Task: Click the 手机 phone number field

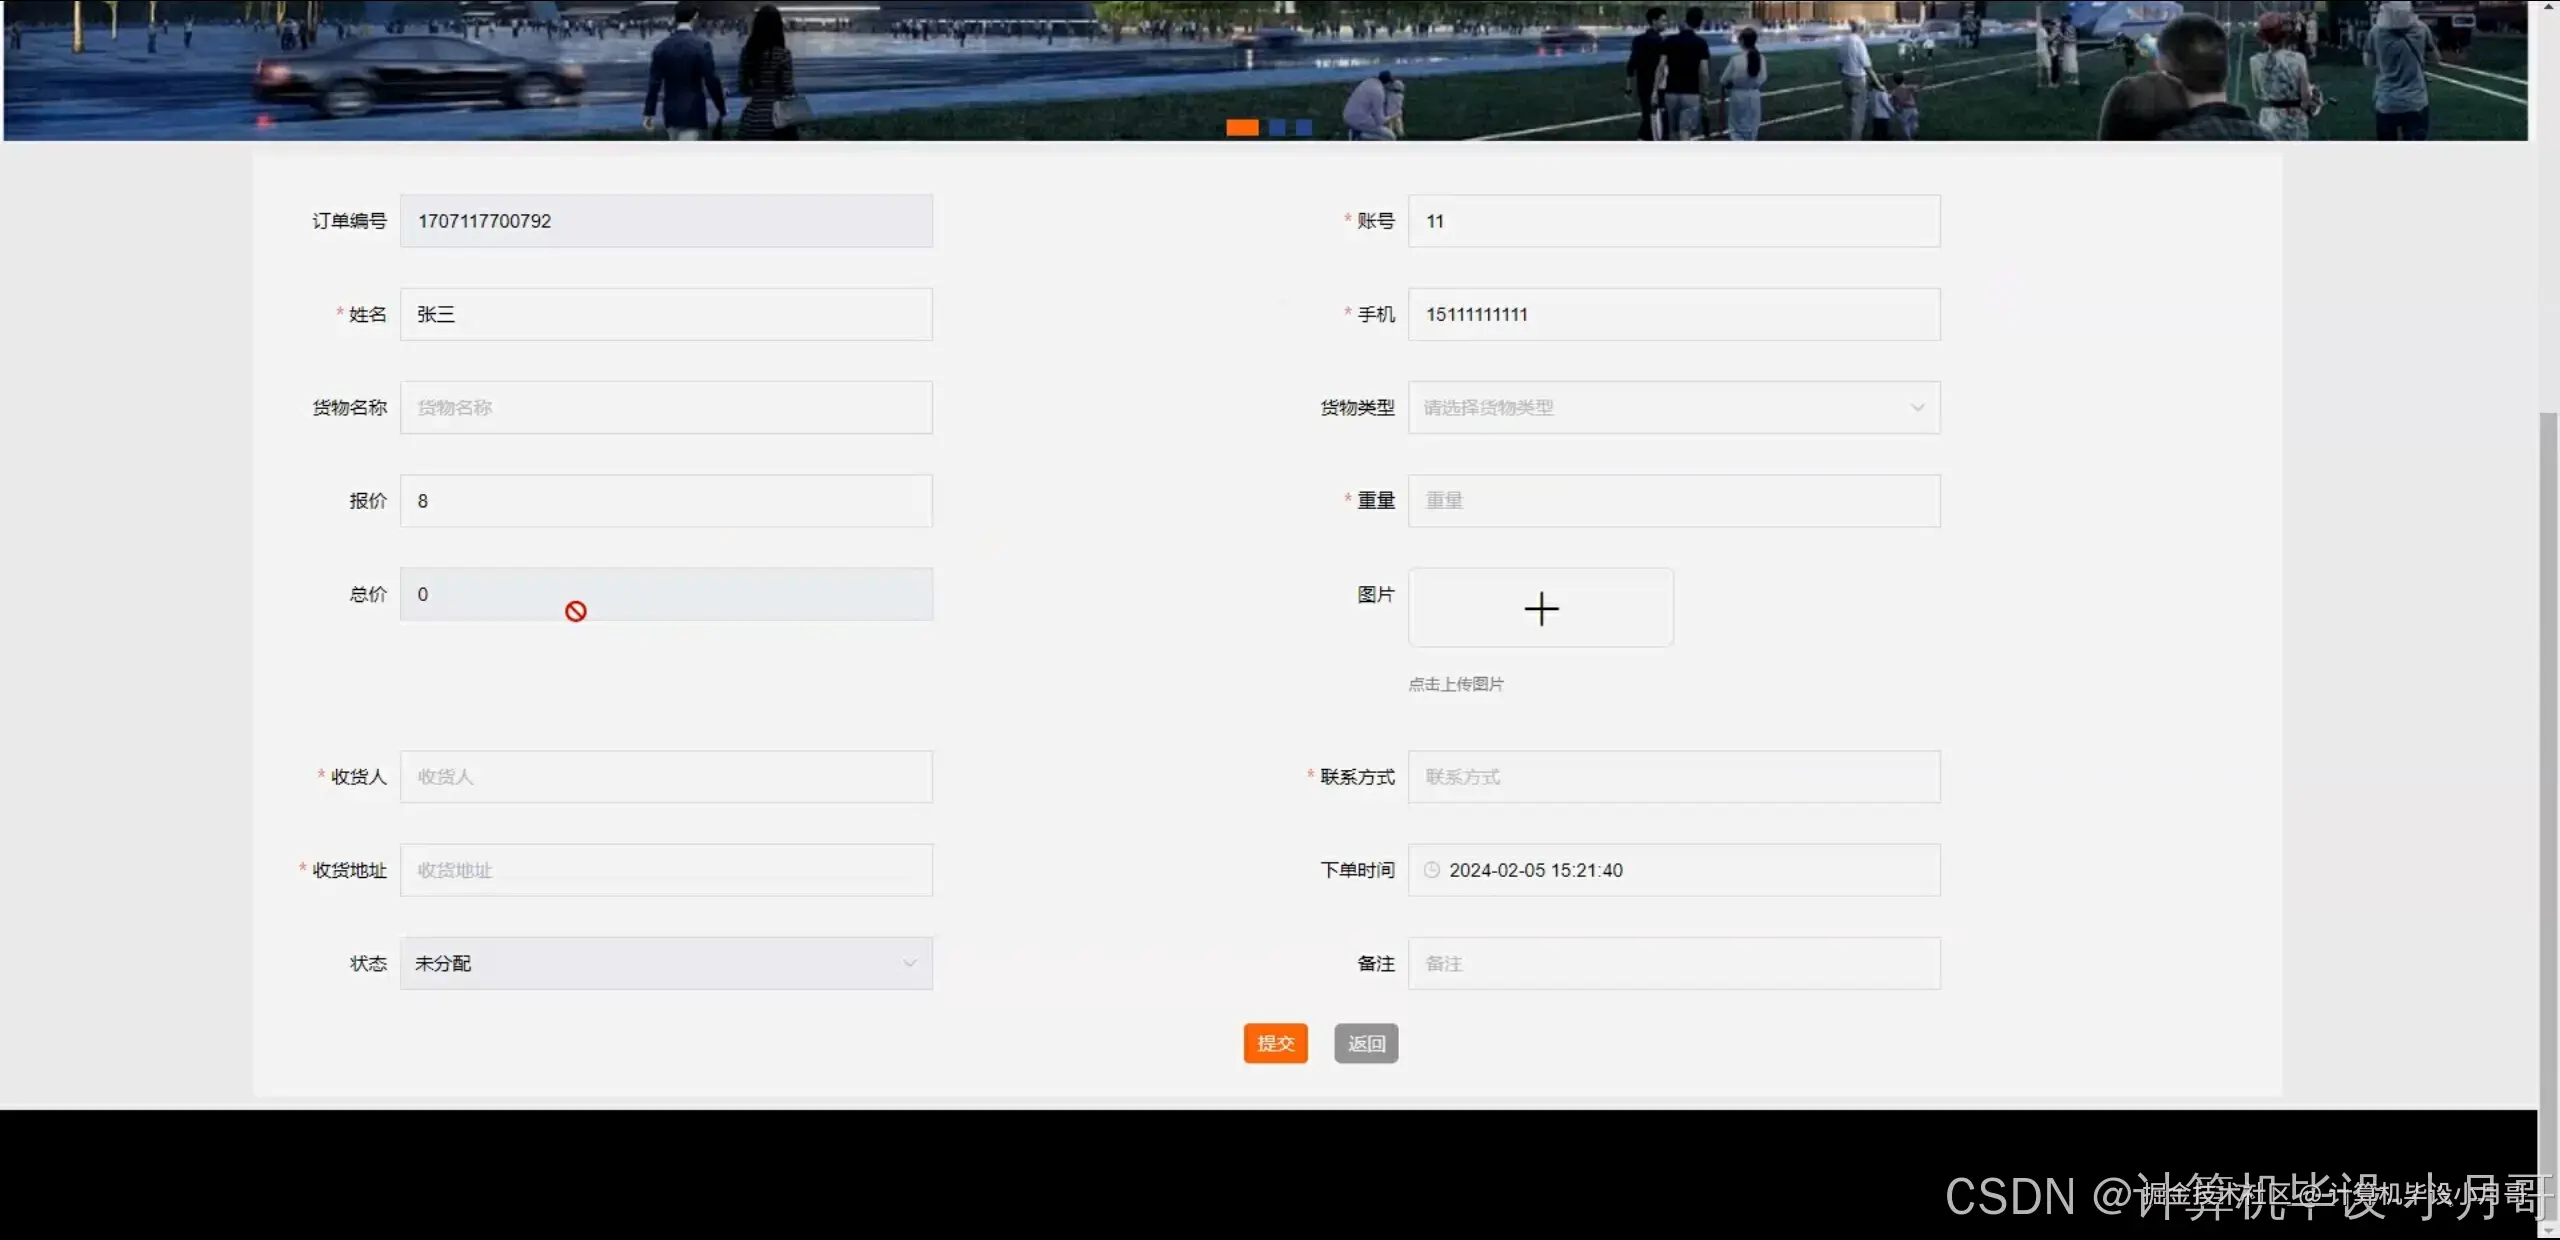Action: (x=1674, y=314)
